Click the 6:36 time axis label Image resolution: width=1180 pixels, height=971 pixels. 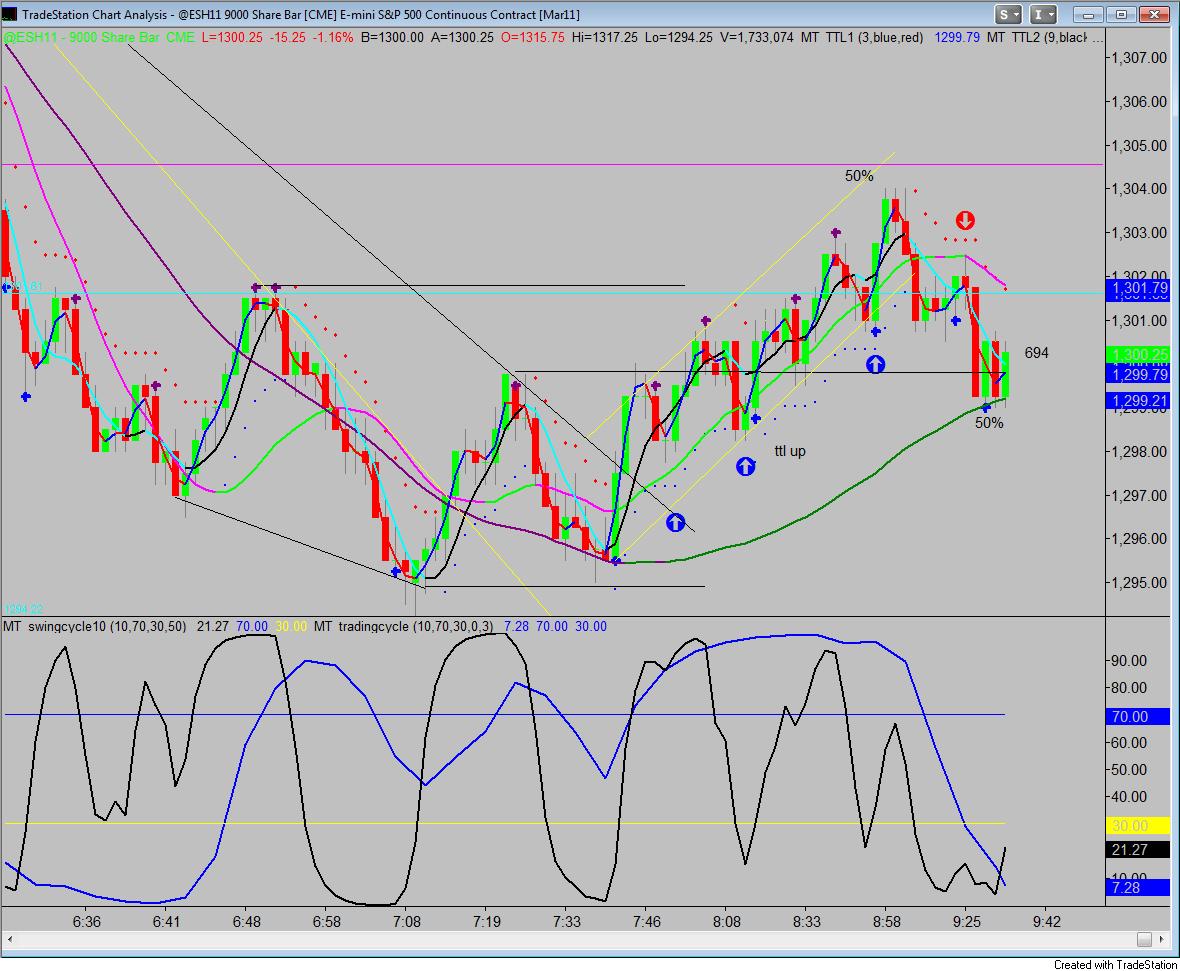pos(87,921)
